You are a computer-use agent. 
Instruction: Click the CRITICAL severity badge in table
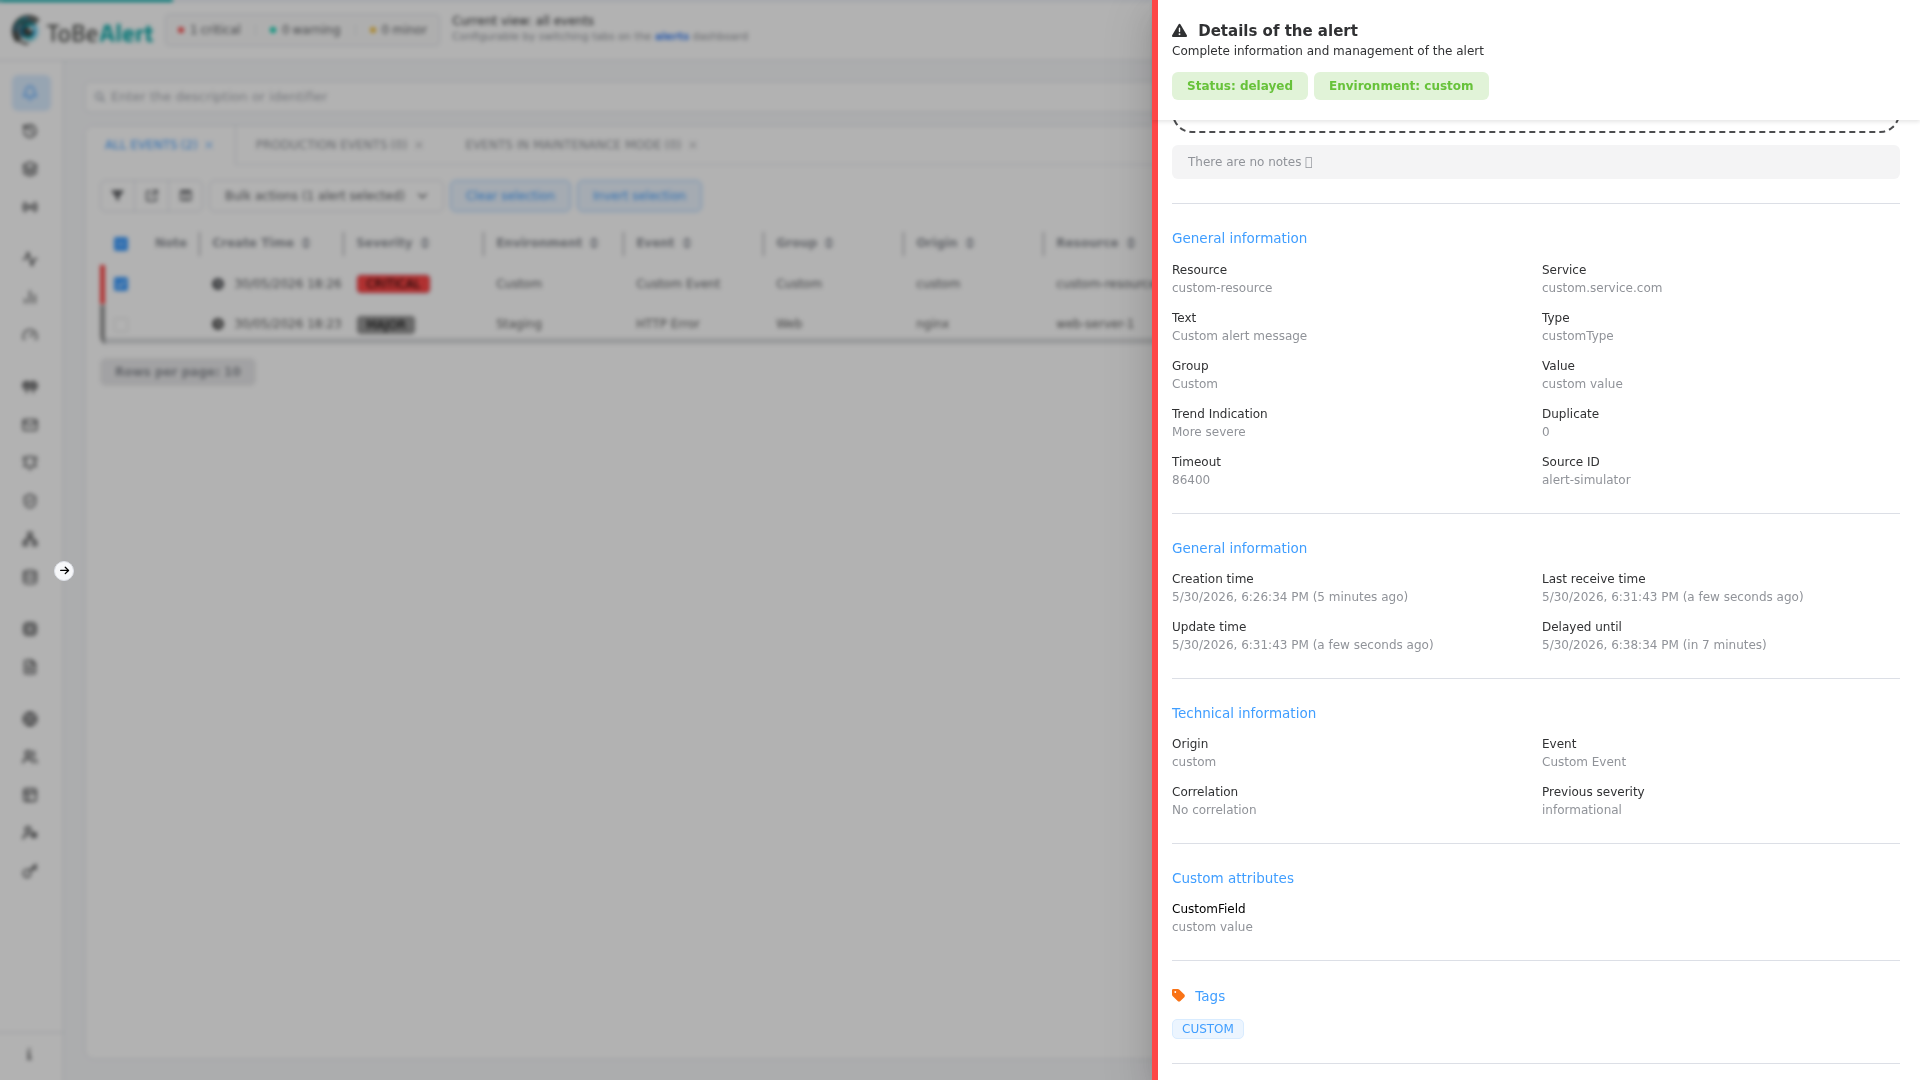click(393, 284)
